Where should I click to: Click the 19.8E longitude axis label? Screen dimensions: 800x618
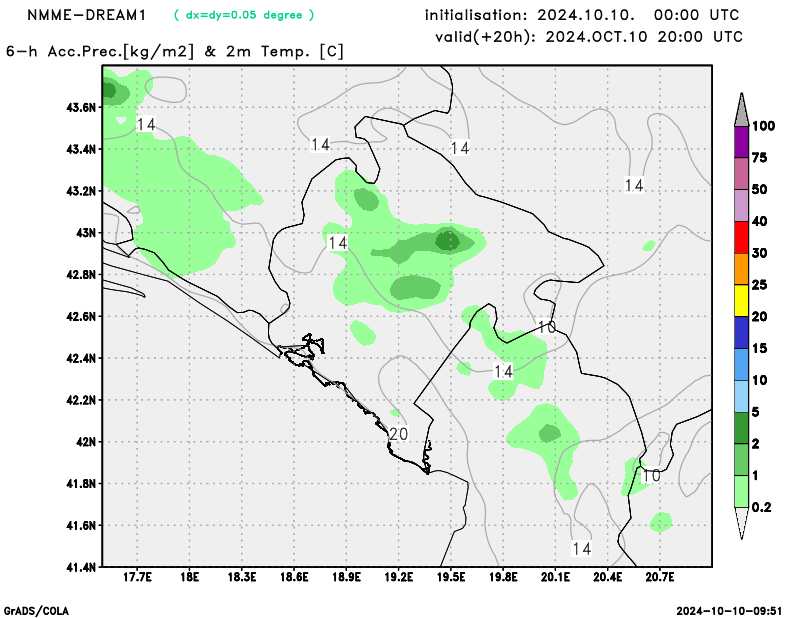503,577
